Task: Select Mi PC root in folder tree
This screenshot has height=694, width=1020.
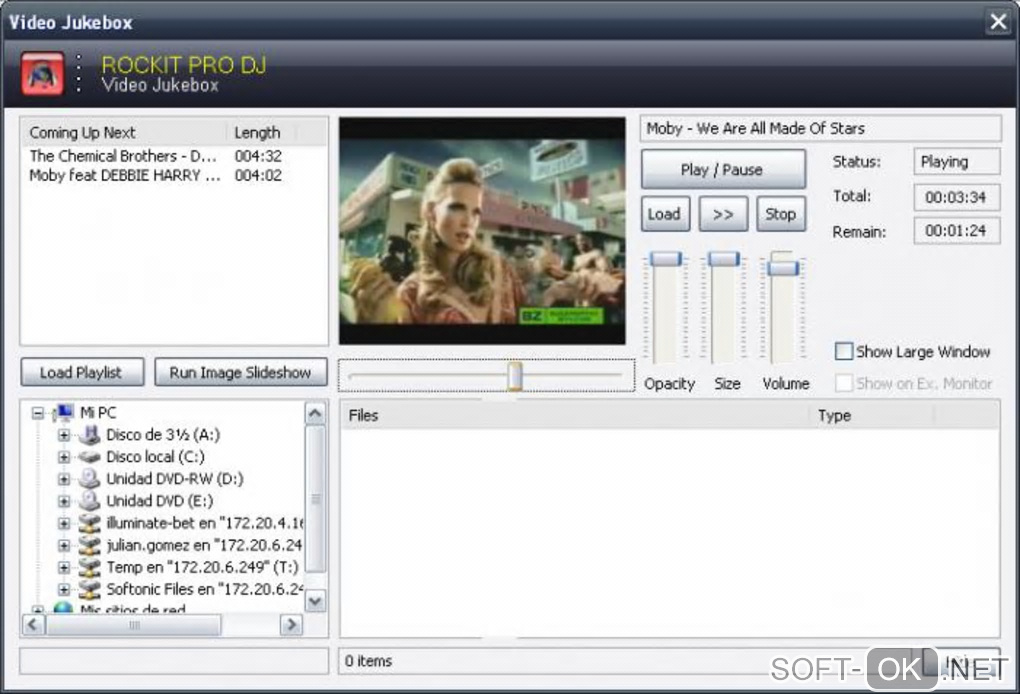Action: (98, 412)
